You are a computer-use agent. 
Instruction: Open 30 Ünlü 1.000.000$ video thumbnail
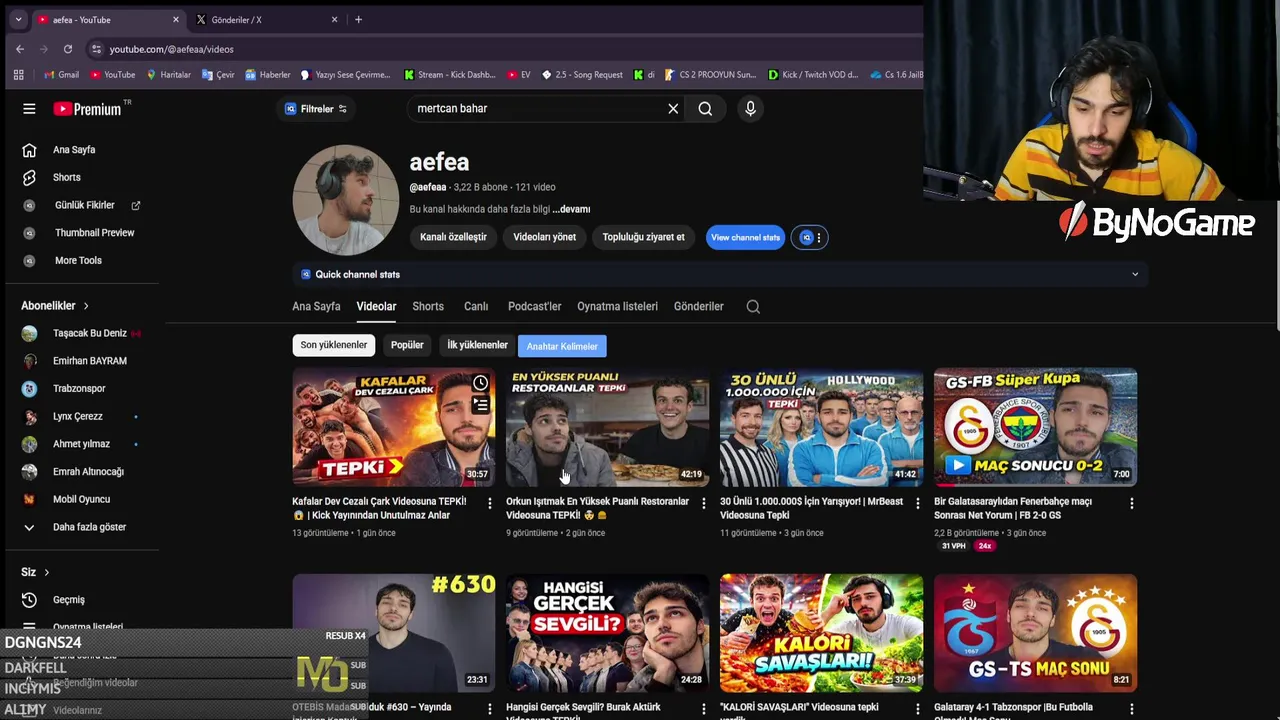point(821,427)
